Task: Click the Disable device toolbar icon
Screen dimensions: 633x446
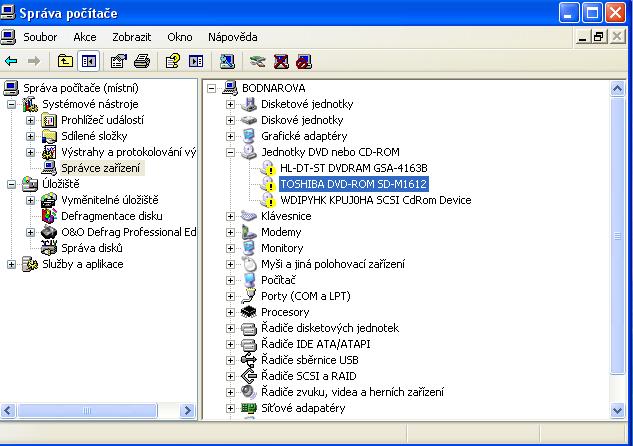Action: tap(304, 61)
